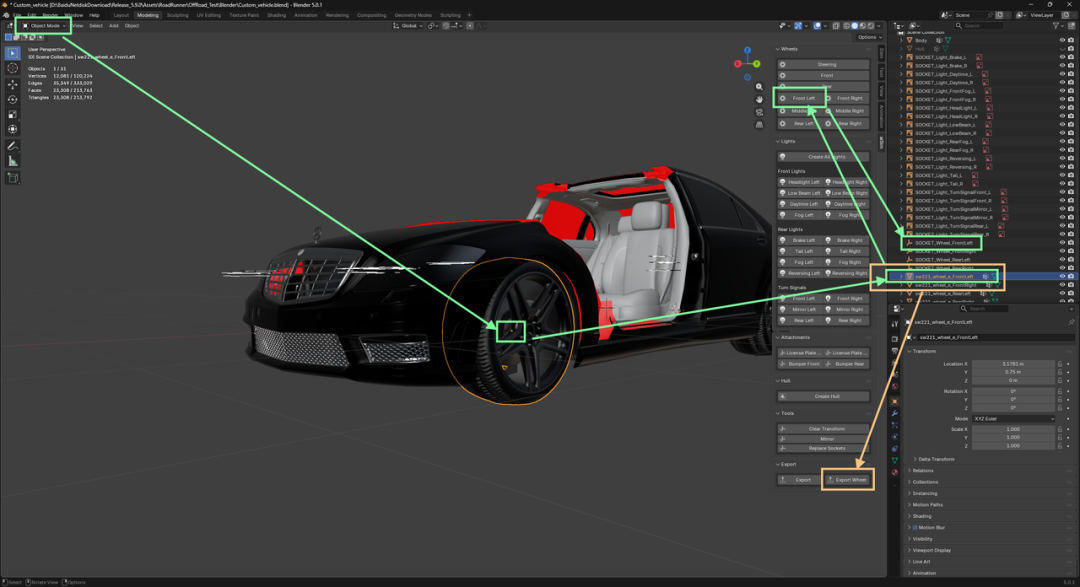
Task: Click the outliner filter funnel icon
Action: click(1055, 25)
